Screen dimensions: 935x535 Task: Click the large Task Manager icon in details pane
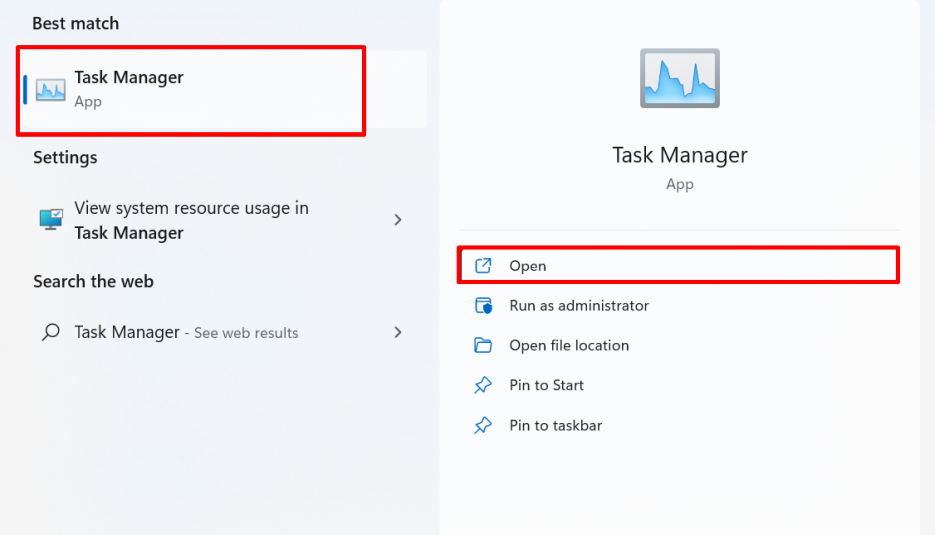pos(679,78)
